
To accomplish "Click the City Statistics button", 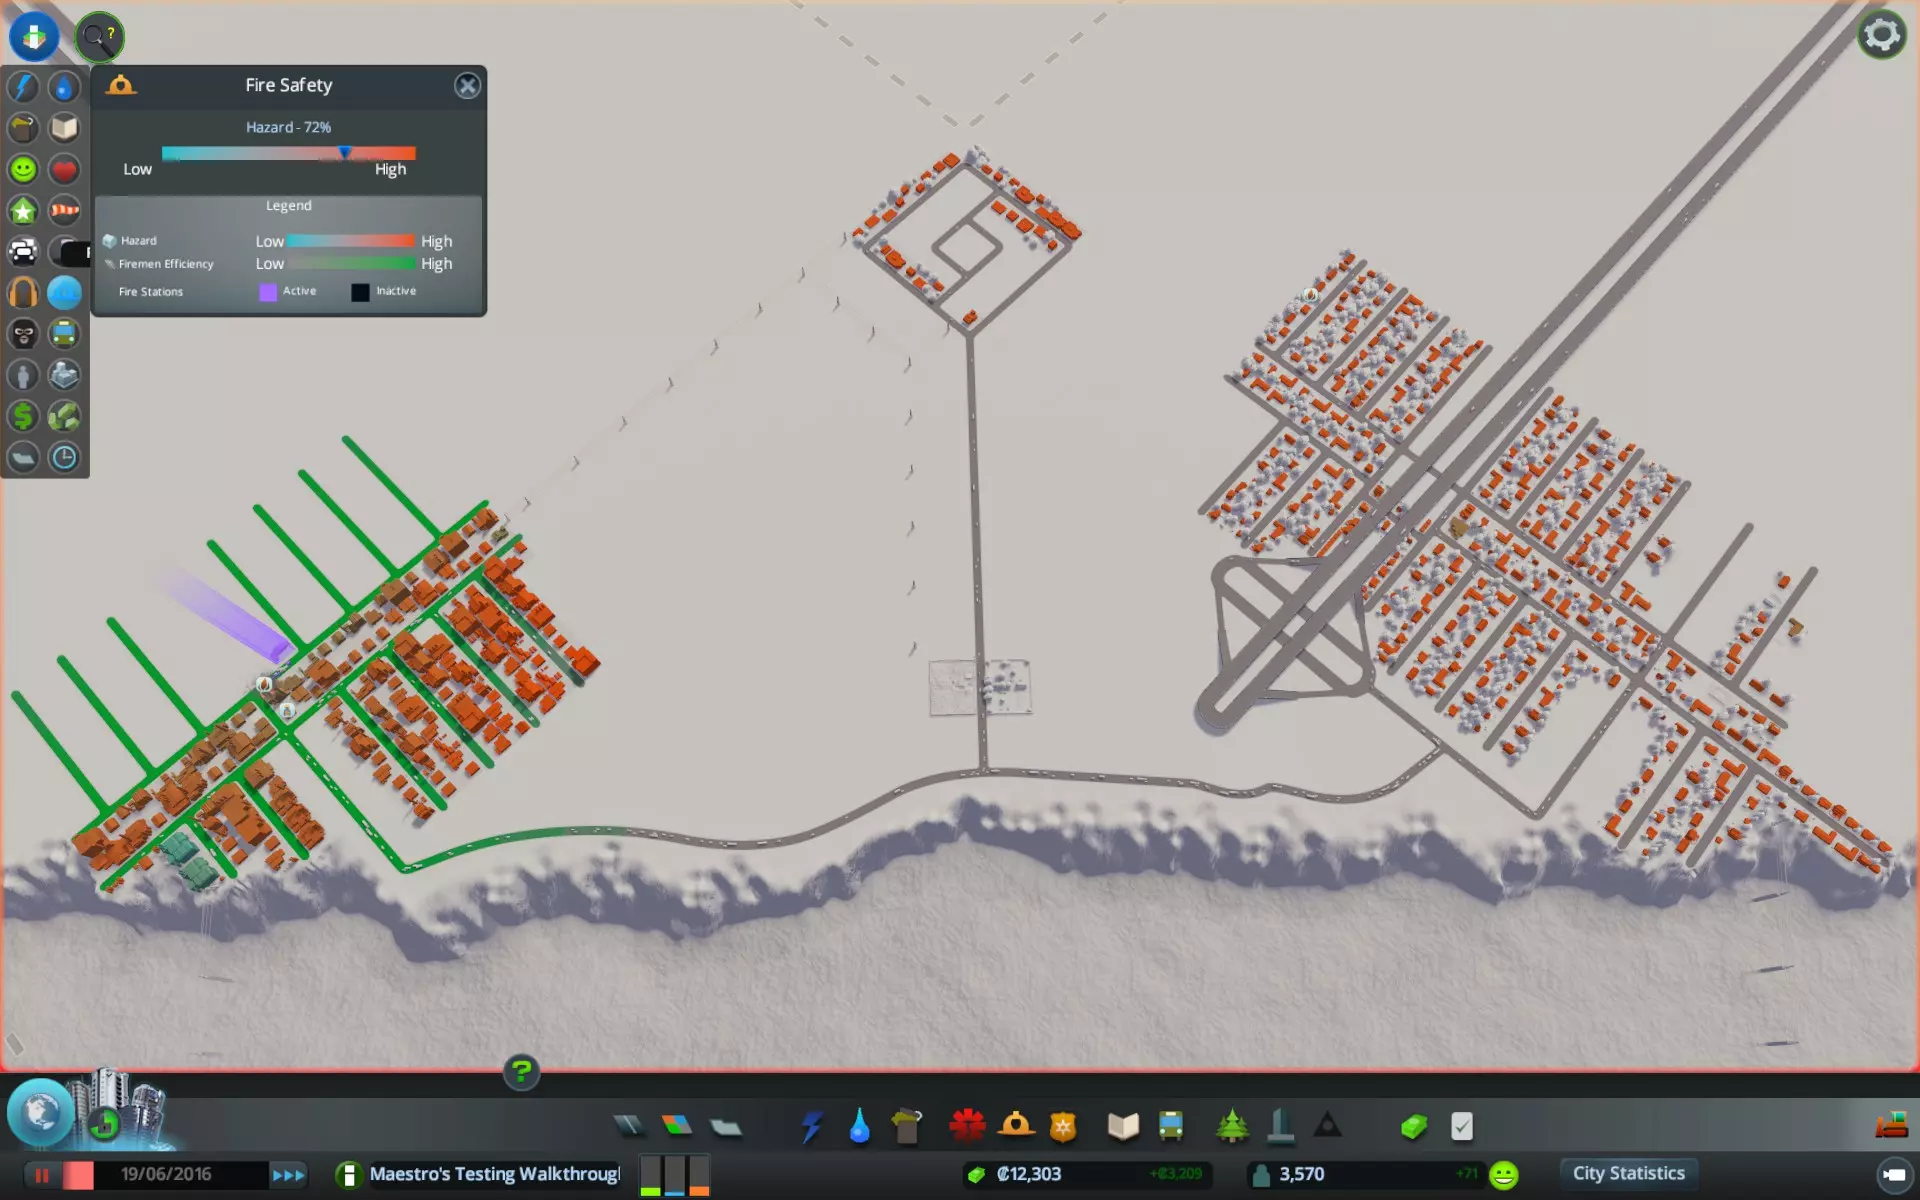I will tap(1627, 1173).
